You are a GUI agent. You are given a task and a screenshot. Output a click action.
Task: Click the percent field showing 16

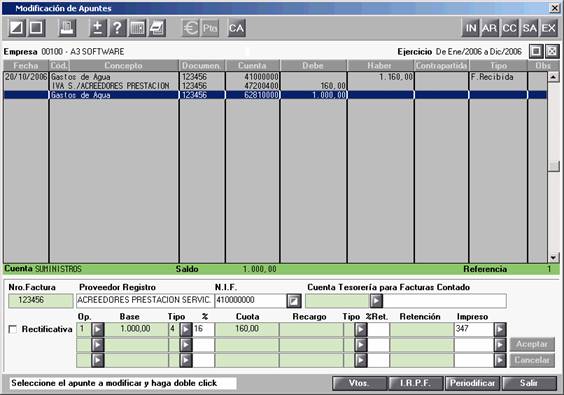pyautogui.click(x=204, y=329)
